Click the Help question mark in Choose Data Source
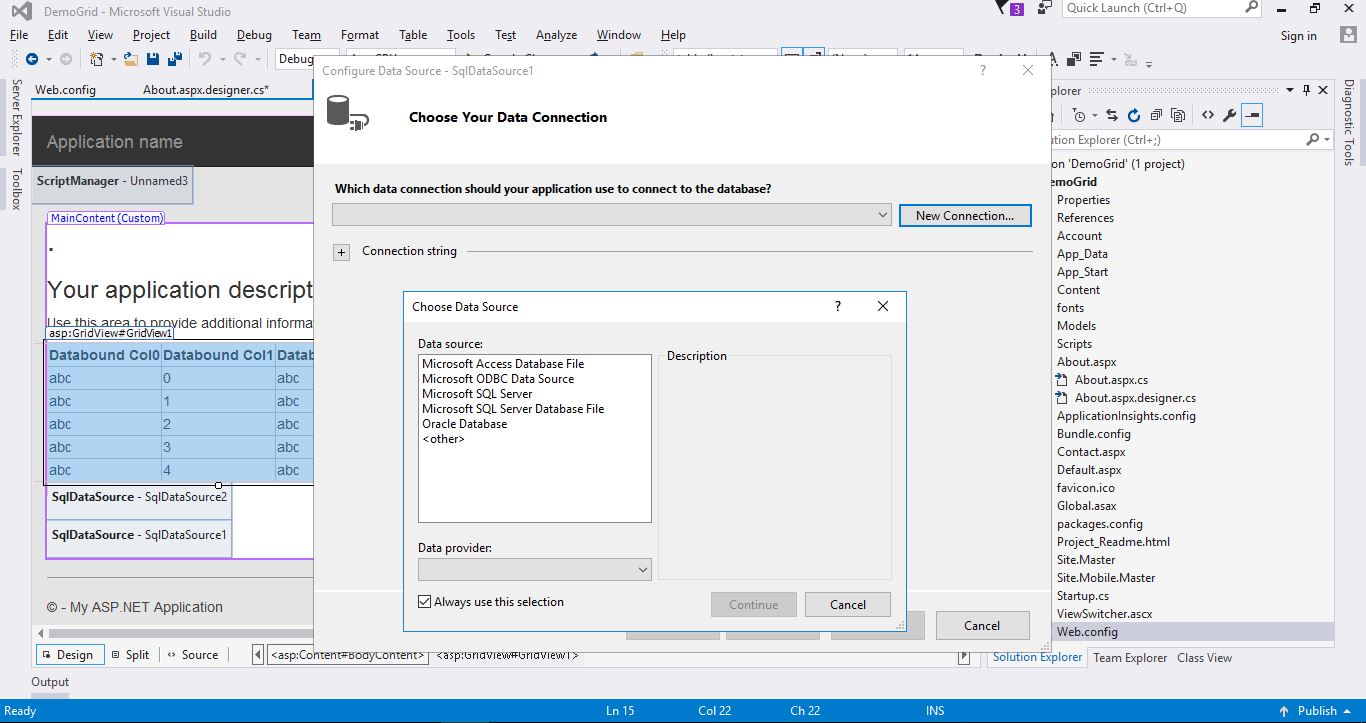Screen dimensions: 1366x723 (838, 306)
